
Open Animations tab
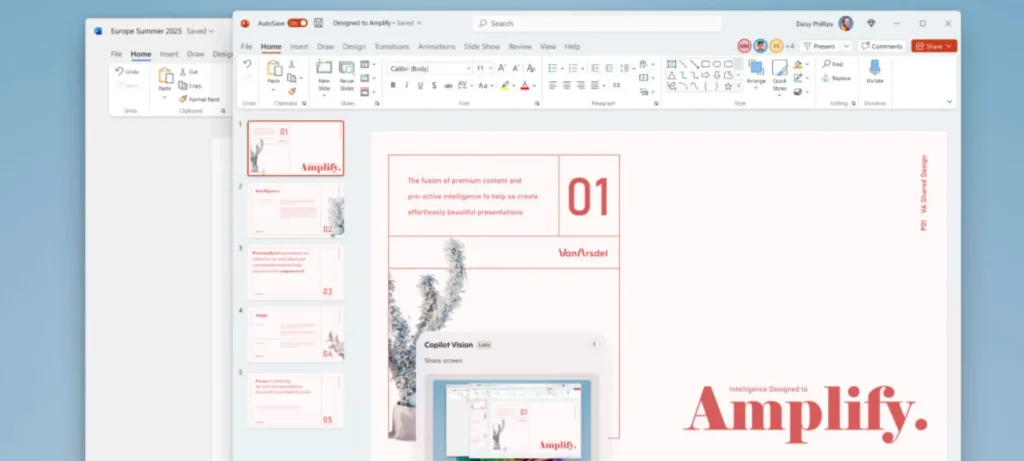pyautogui.click(x=437, y=46)
